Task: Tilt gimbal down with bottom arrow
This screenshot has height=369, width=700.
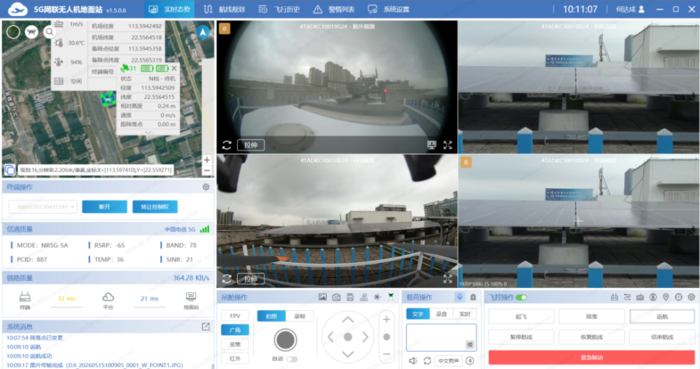Action: 348,354
